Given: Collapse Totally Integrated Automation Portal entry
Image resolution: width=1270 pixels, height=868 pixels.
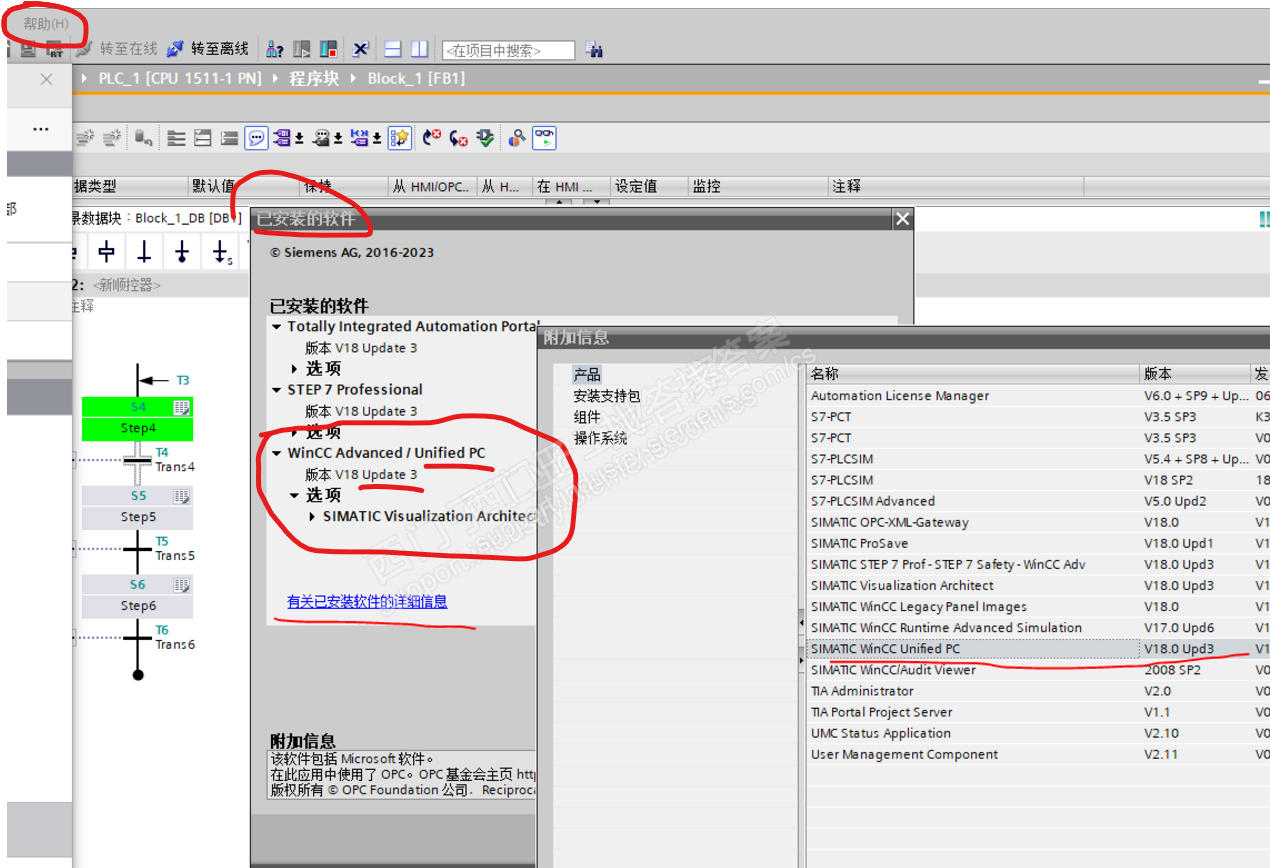Looking at the screenshot, I should coord(277,327).
